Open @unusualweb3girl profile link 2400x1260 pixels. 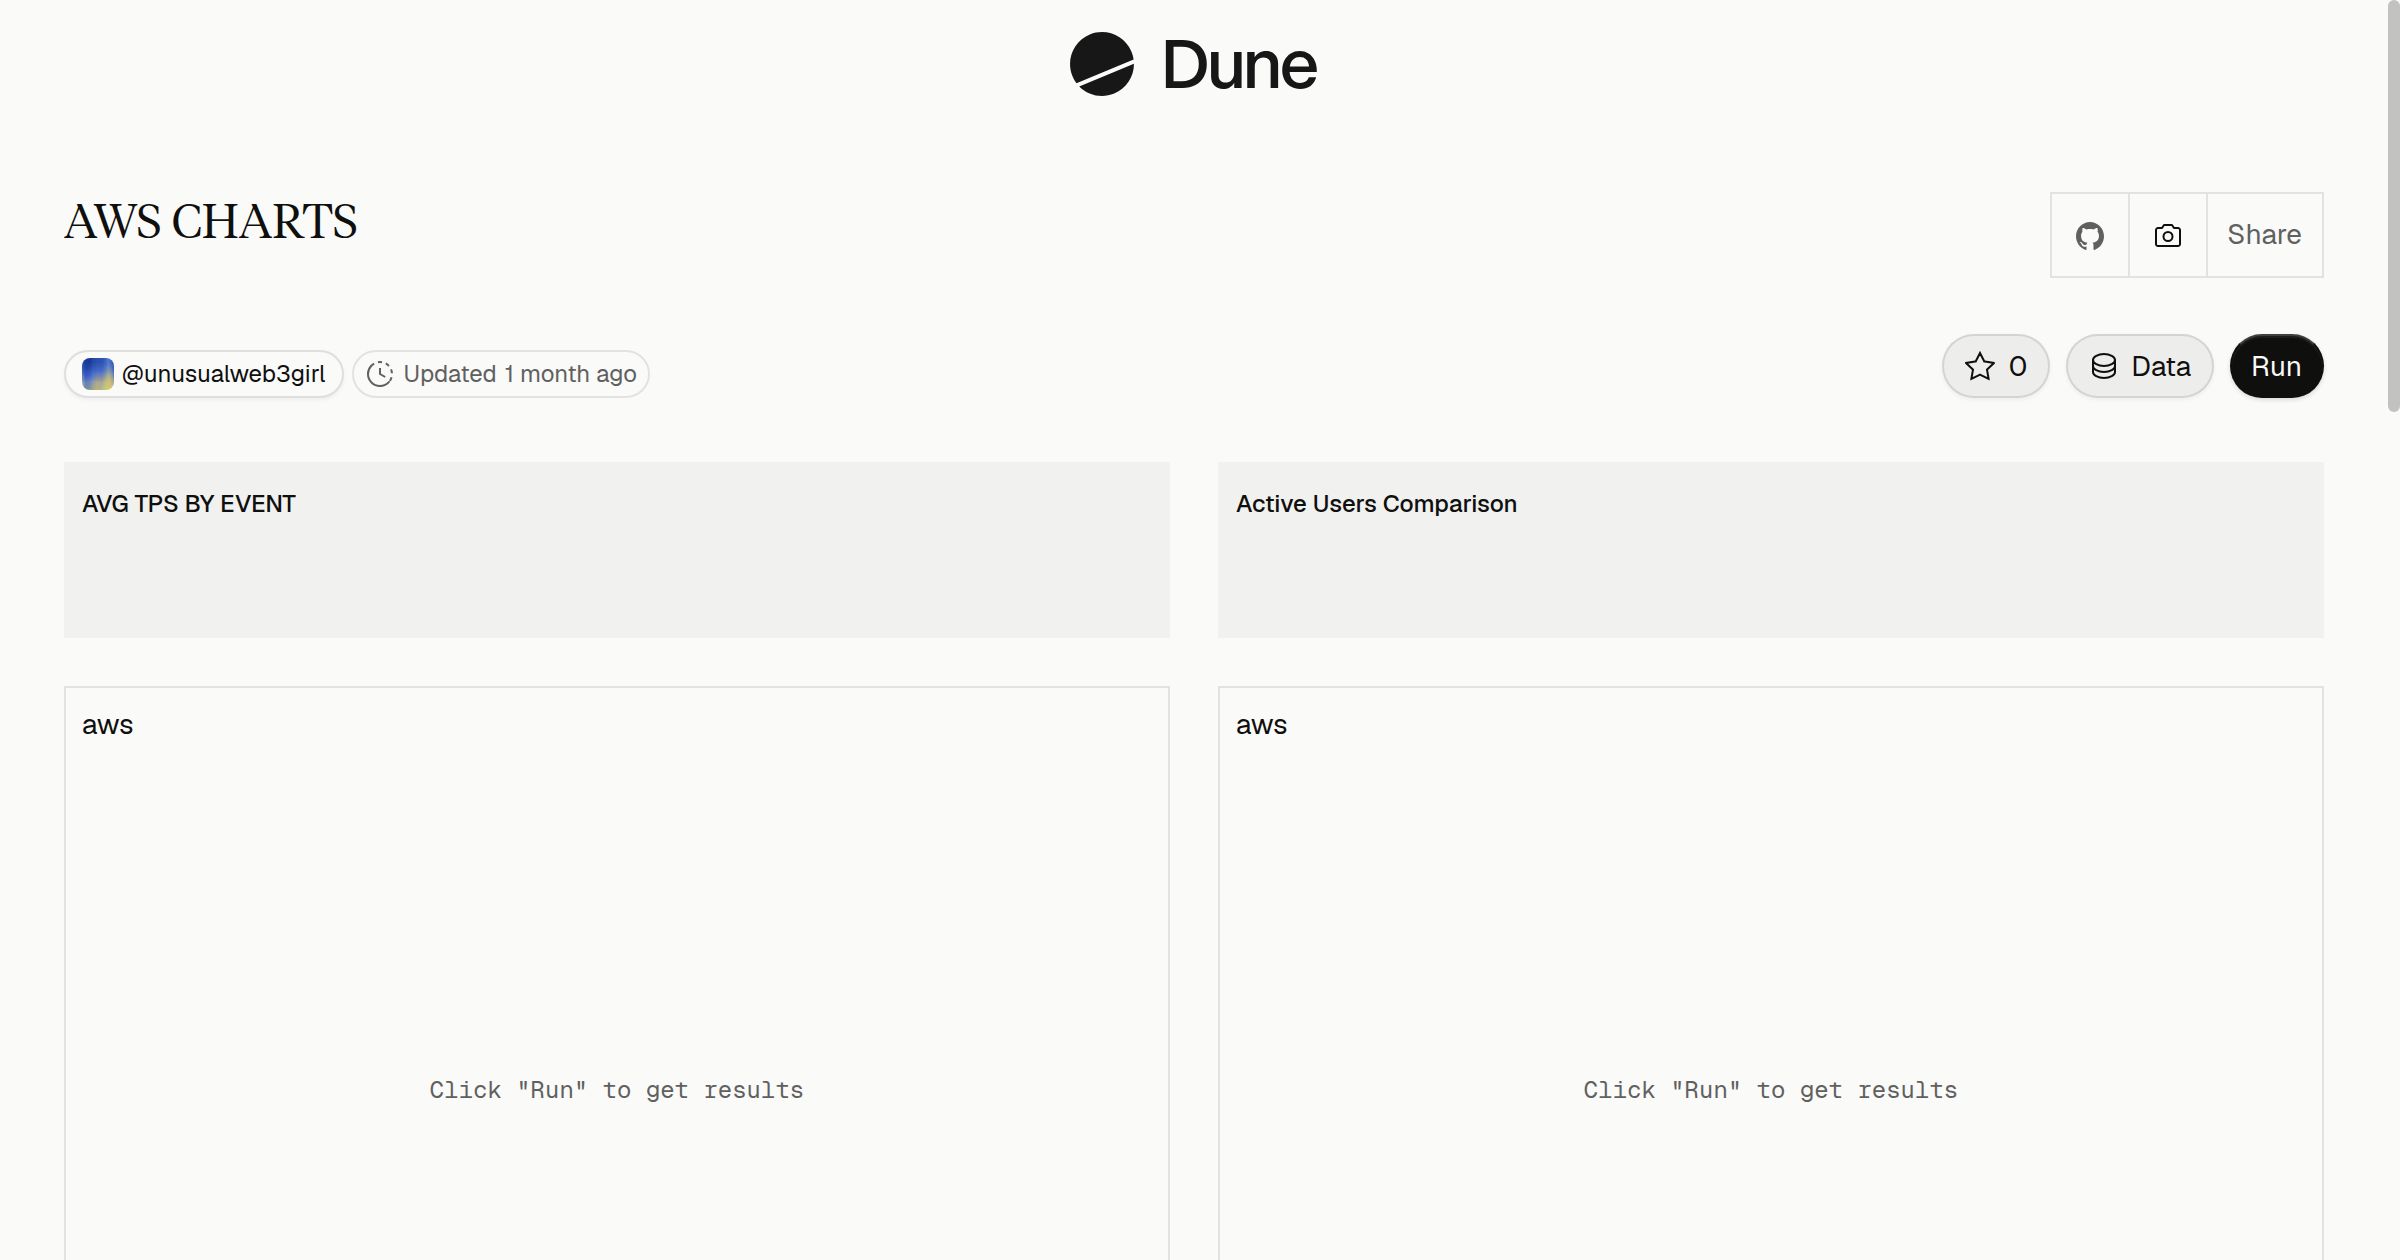pyautogui.click(x=204, y=374)
